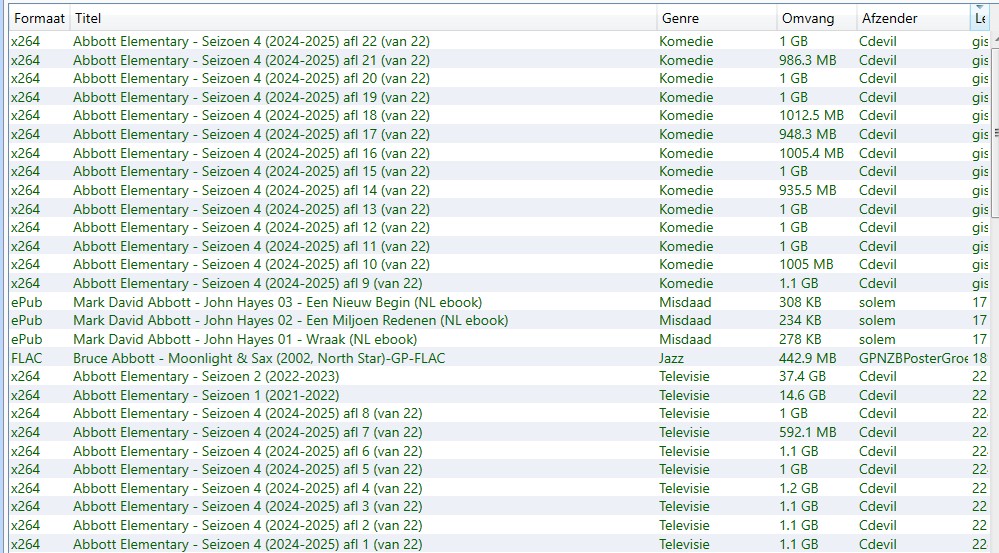999x553 pixels.
Task: Click Televisie genre of Seizoen 2 row
Action: coord(684,377)
